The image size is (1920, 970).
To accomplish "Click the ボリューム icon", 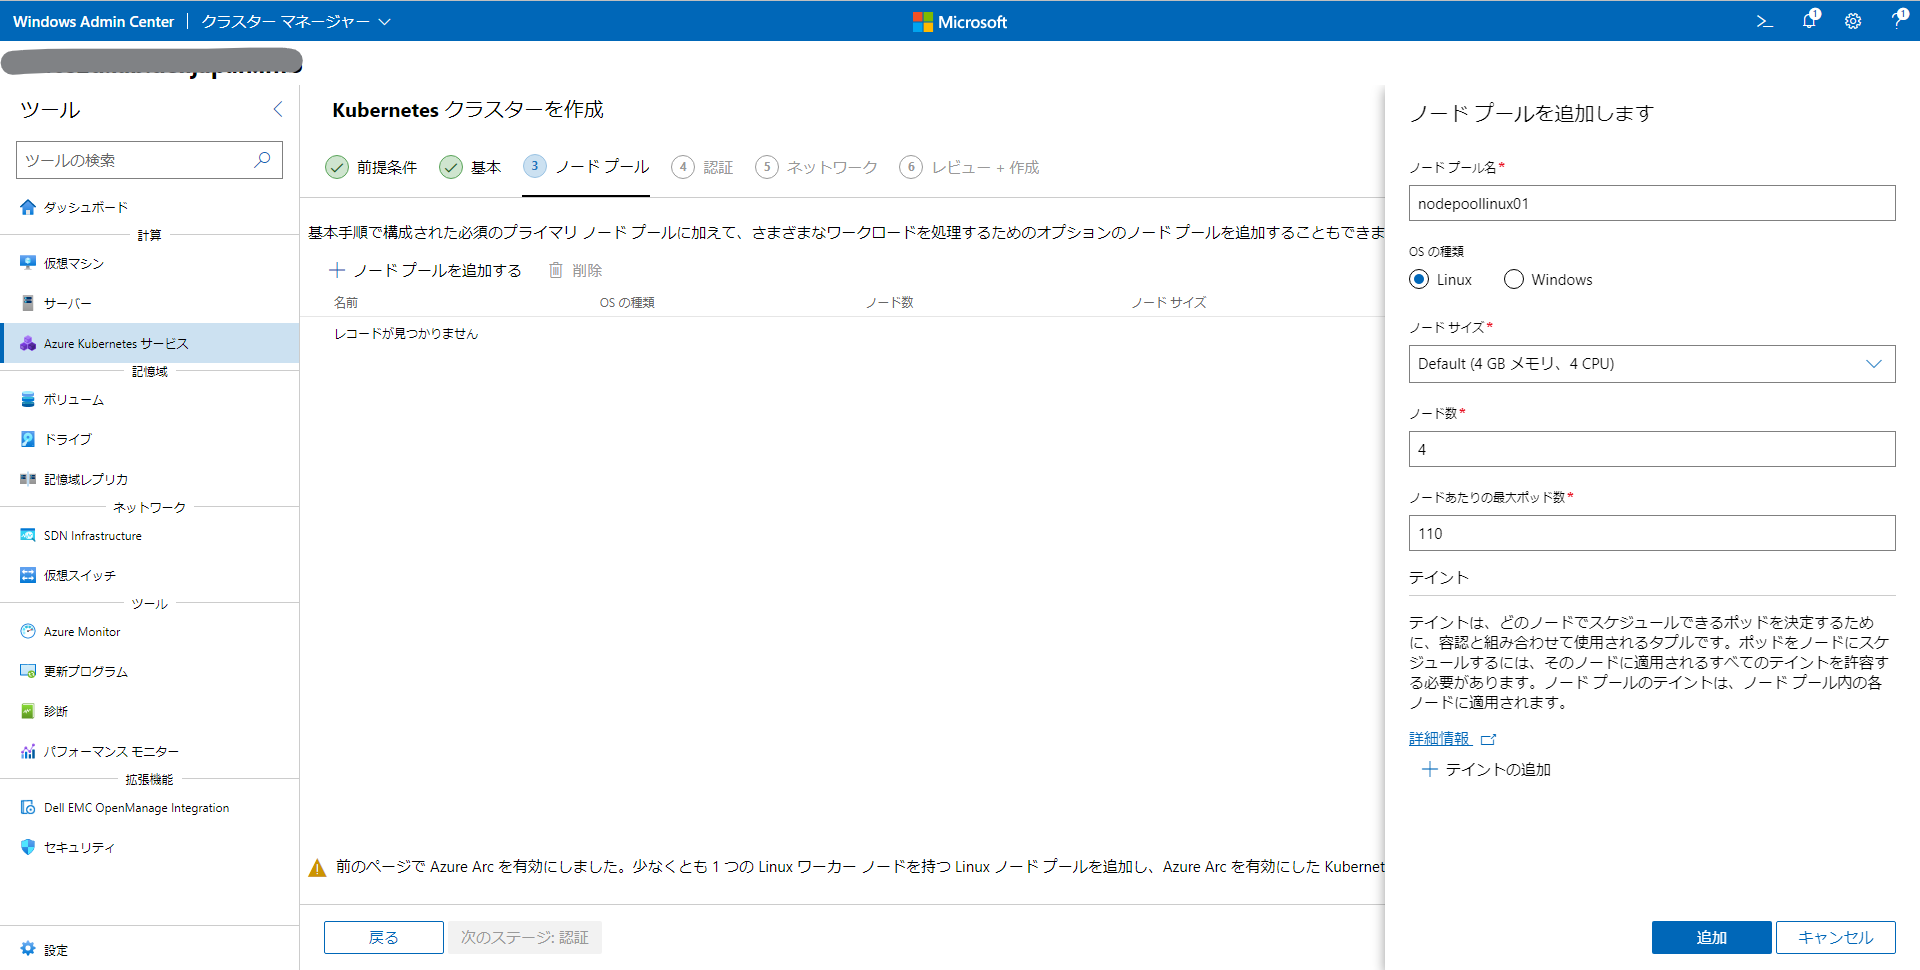I will (28, 399).
